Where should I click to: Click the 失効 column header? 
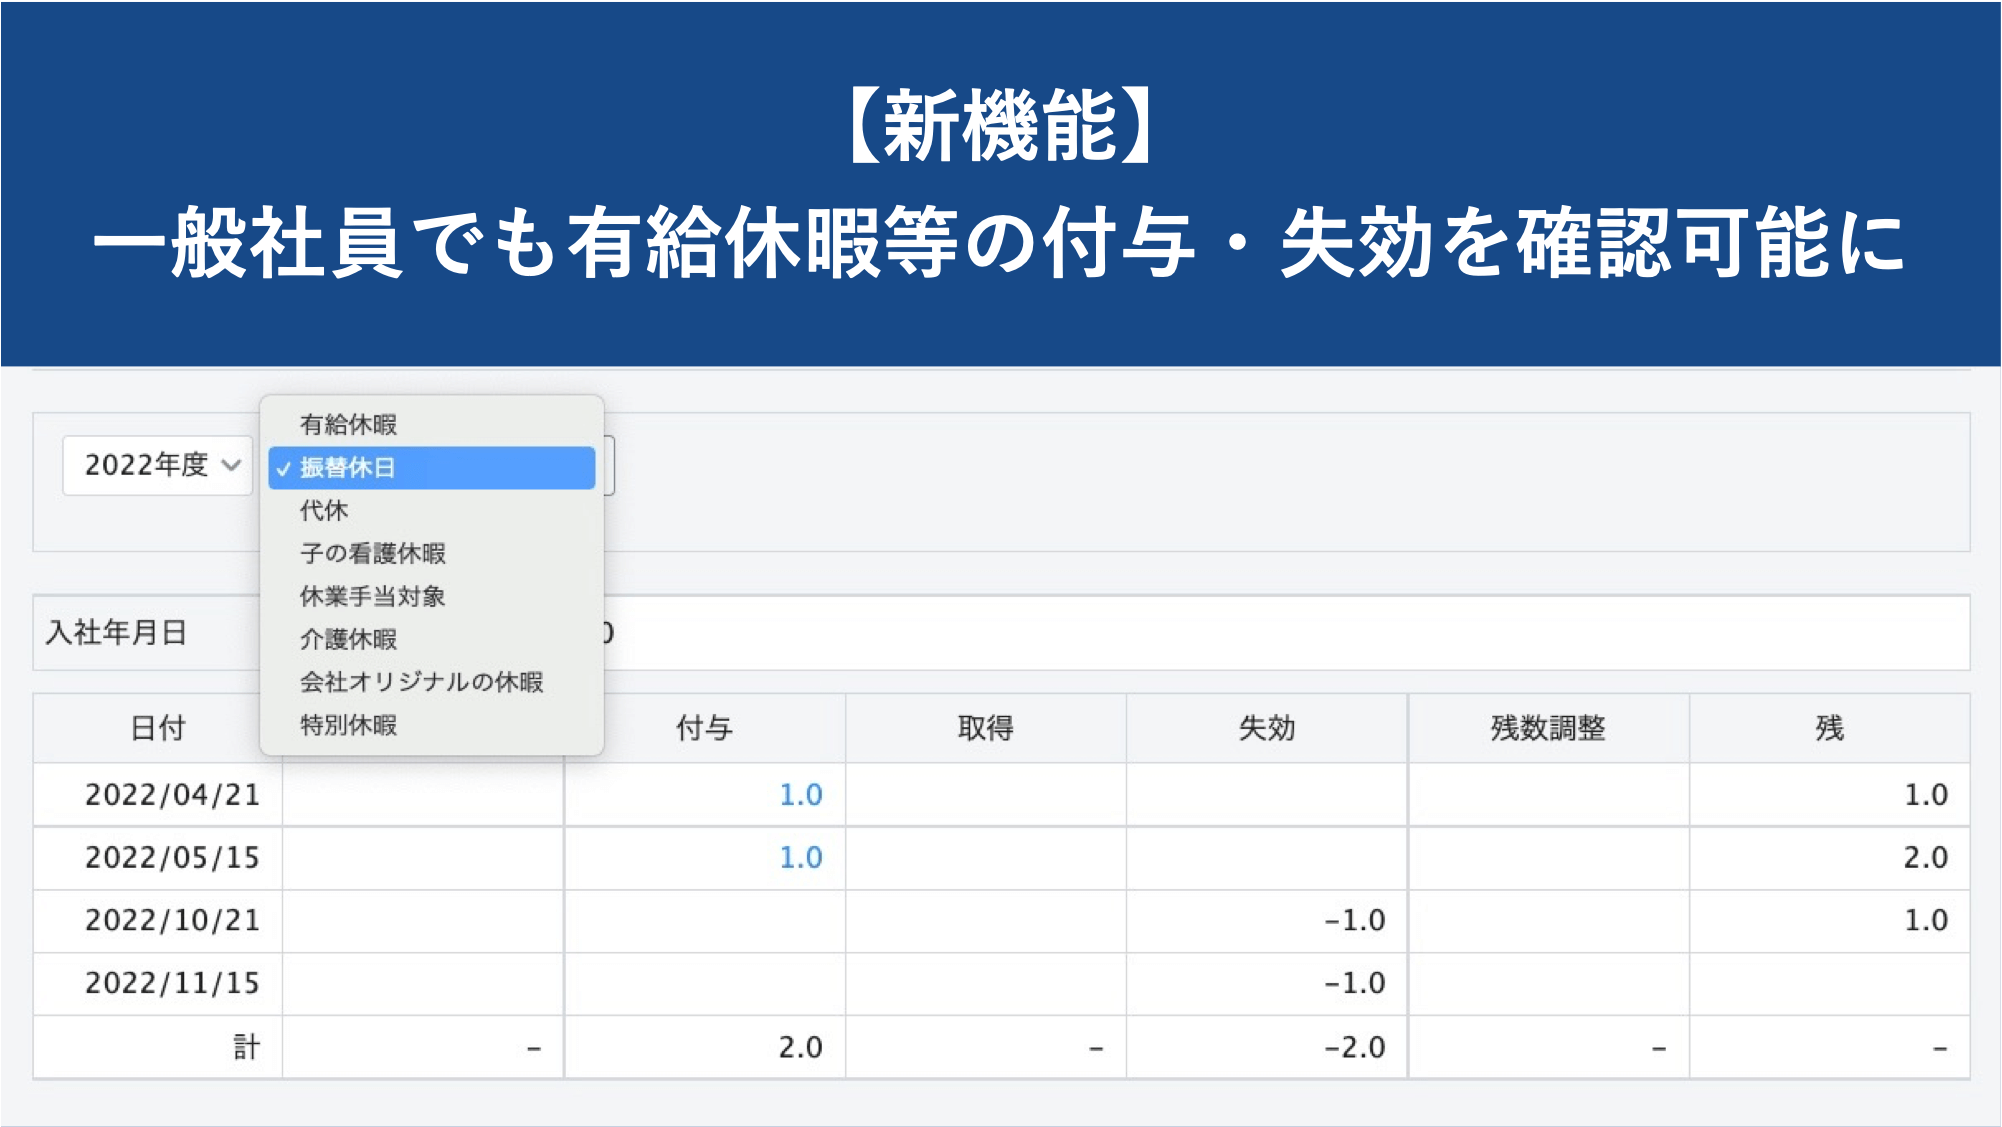1267,728
